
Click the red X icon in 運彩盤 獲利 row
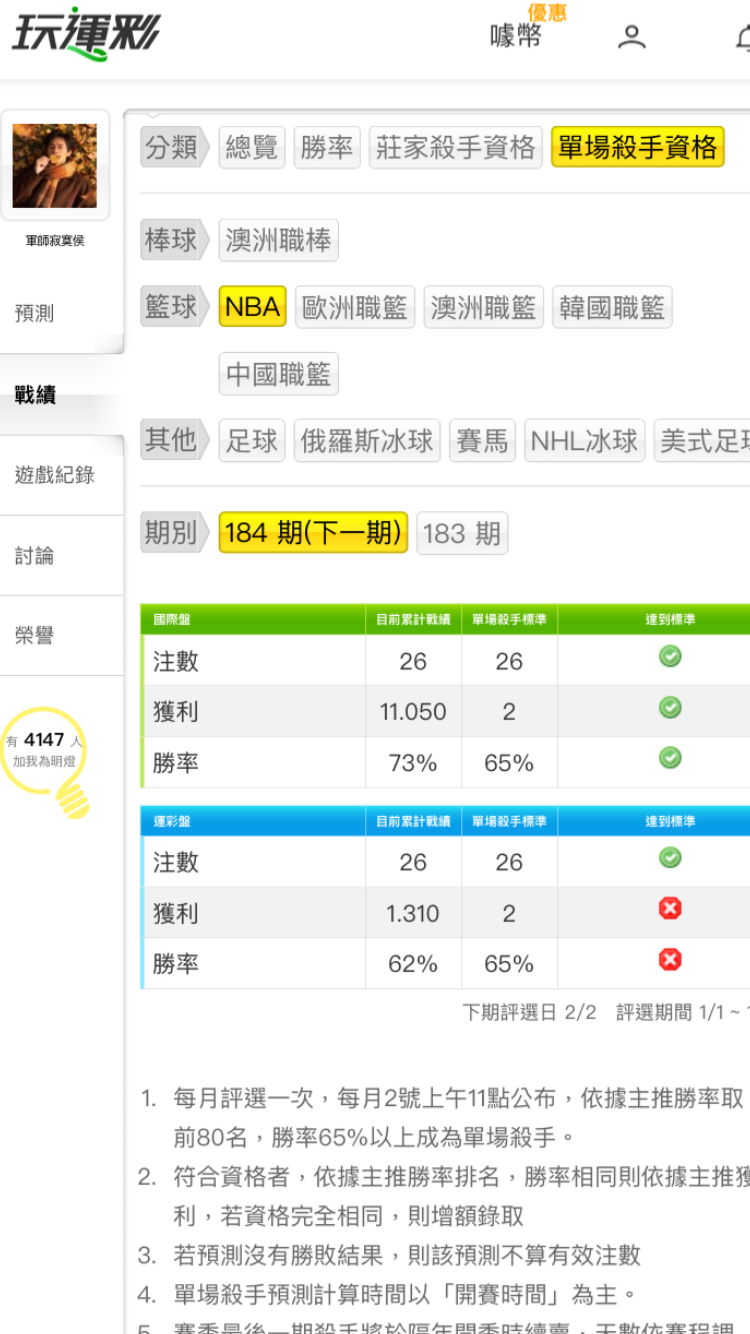click(670, 908)
